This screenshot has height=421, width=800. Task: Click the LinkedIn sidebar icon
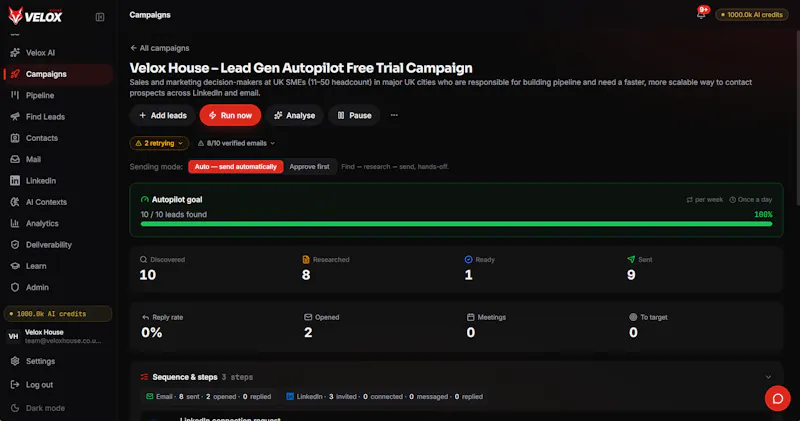pos(15,181)
